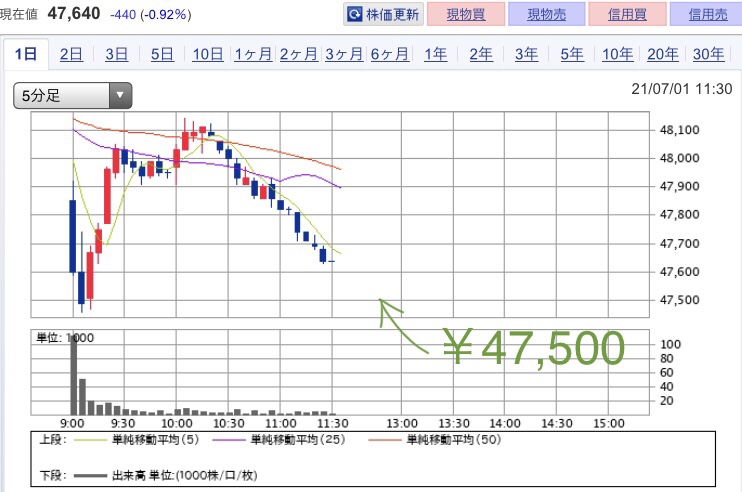
Task: Switch to the 3ヶ月 chart range
Action: tap(344, 54)
